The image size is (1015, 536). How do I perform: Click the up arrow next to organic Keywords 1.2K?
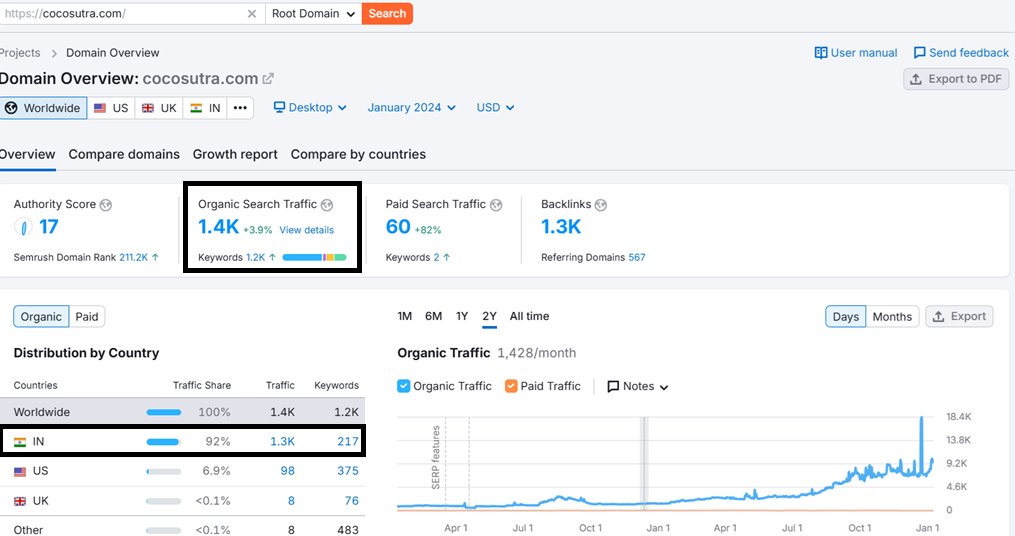[273, 257]
